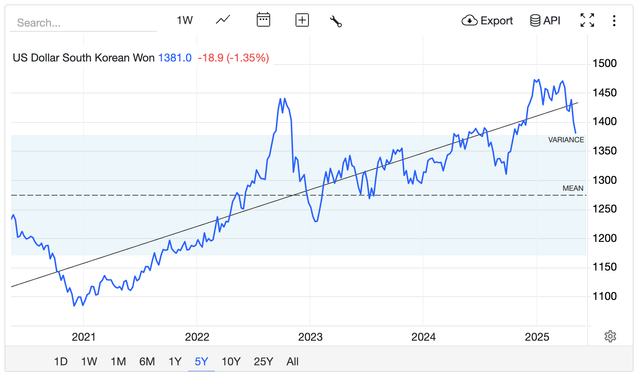Select the 5Y time range

(201, 362)
